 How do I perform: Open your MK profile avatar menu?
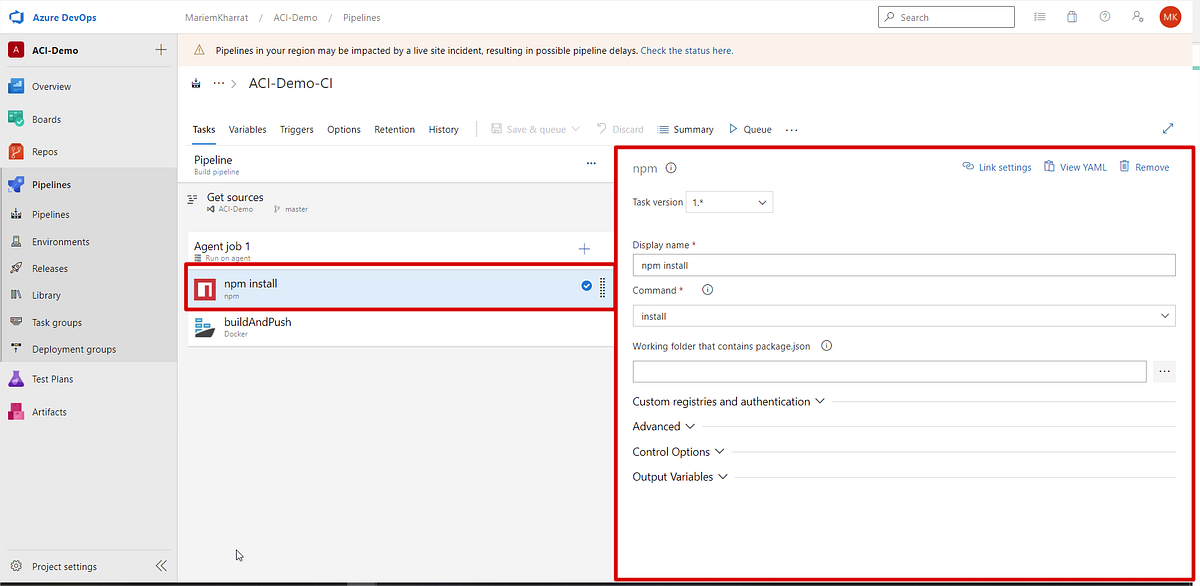pos(1169,16)
